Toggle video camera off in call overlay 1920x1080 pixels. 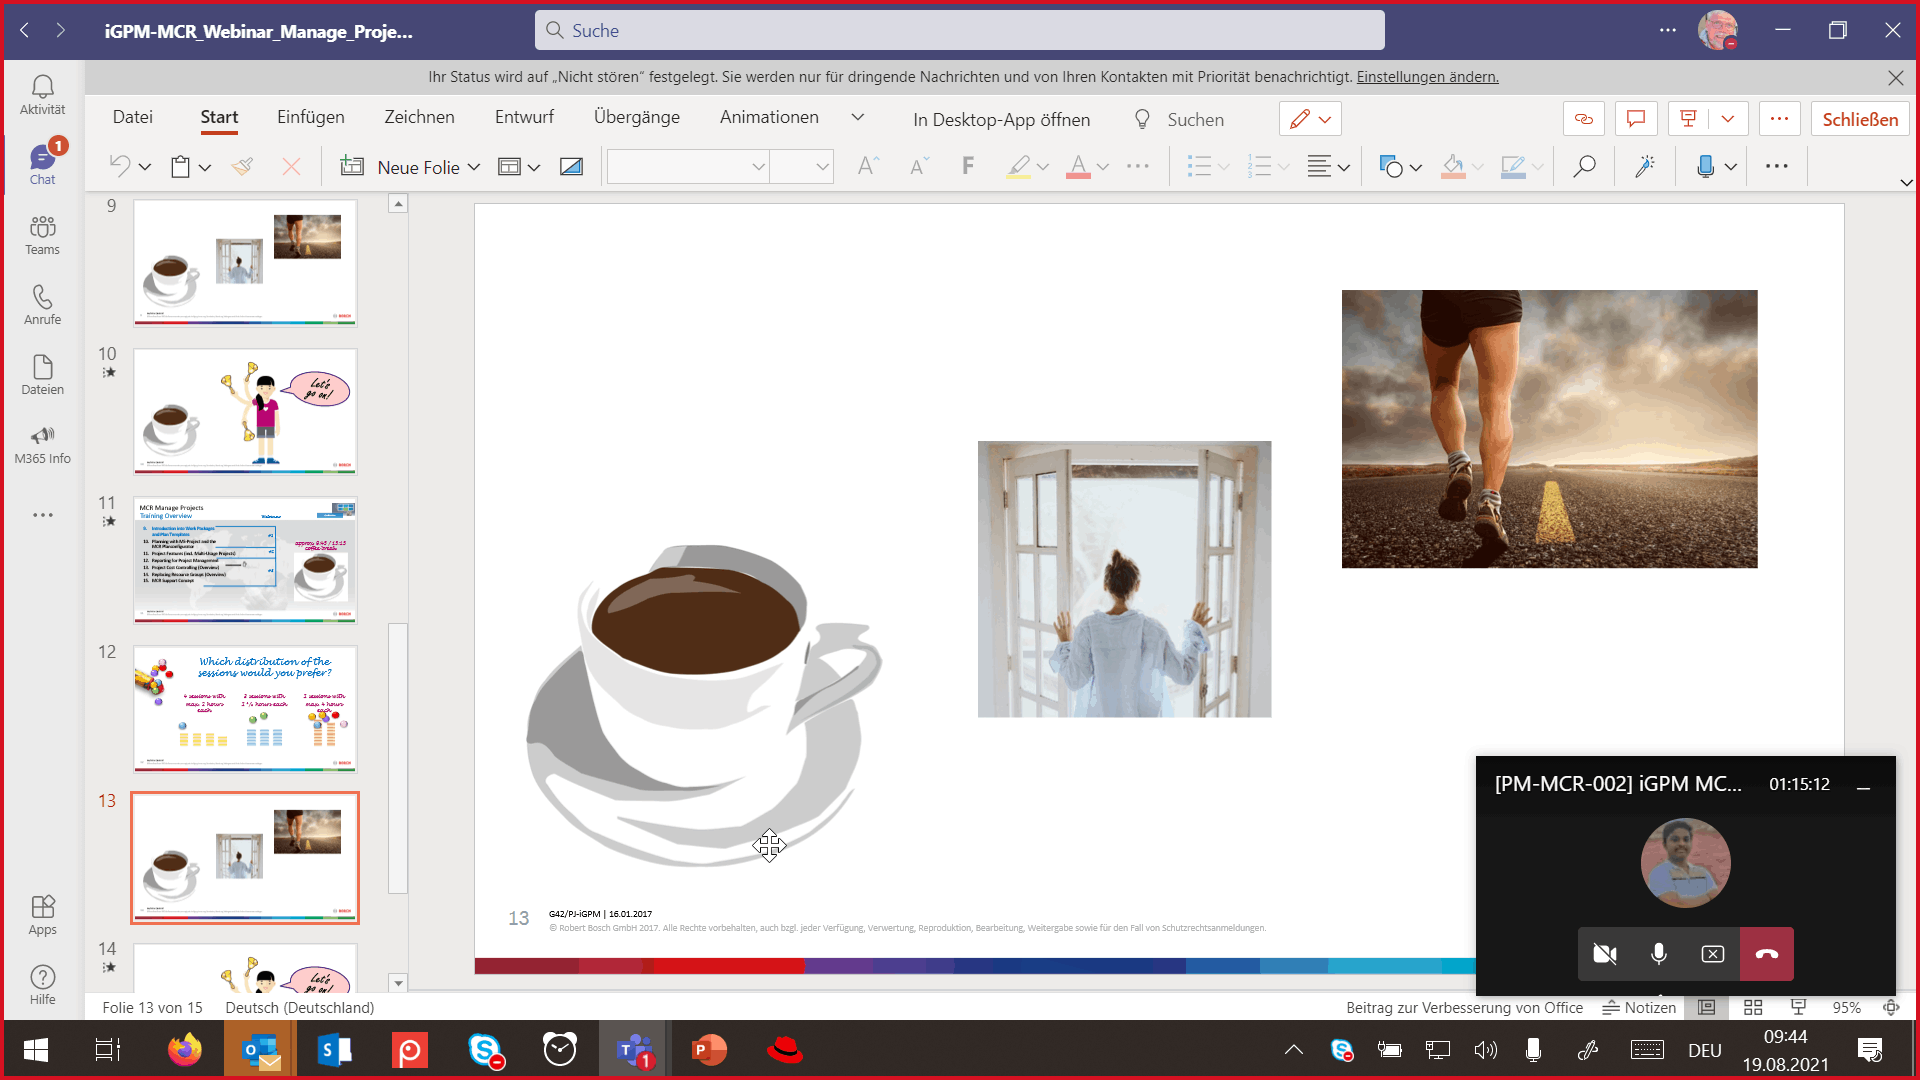pos(1604,953)
